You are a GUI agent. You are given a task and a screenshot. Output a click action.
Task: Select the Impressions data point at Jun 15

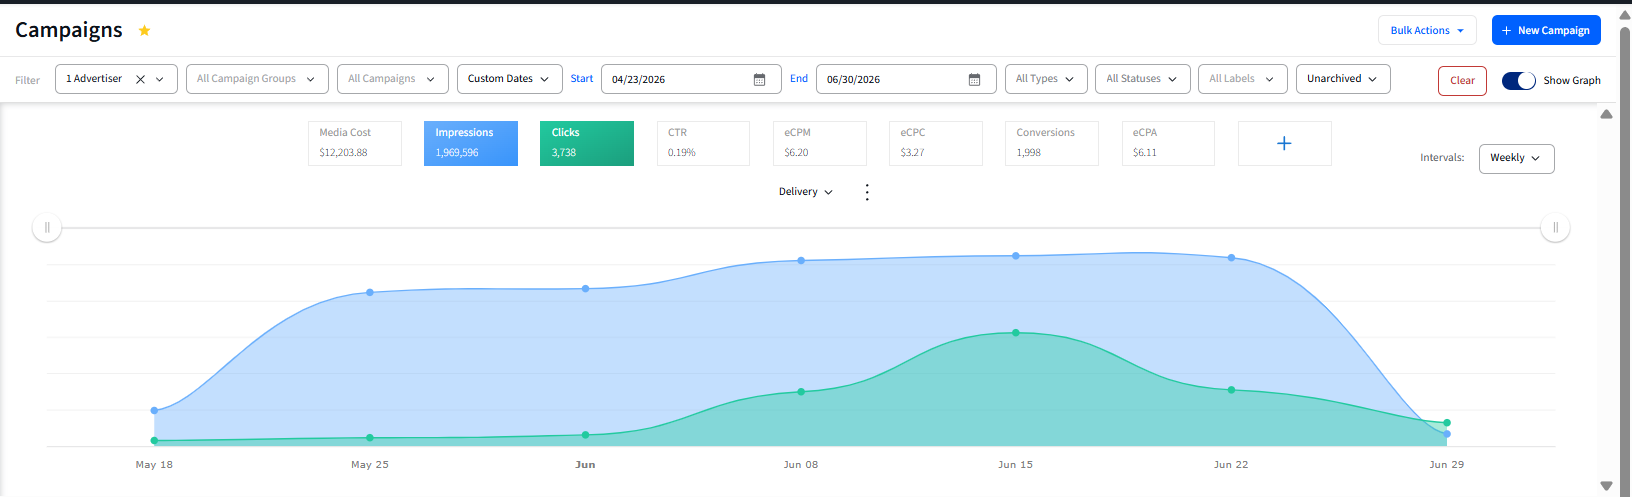(1016, 256)
